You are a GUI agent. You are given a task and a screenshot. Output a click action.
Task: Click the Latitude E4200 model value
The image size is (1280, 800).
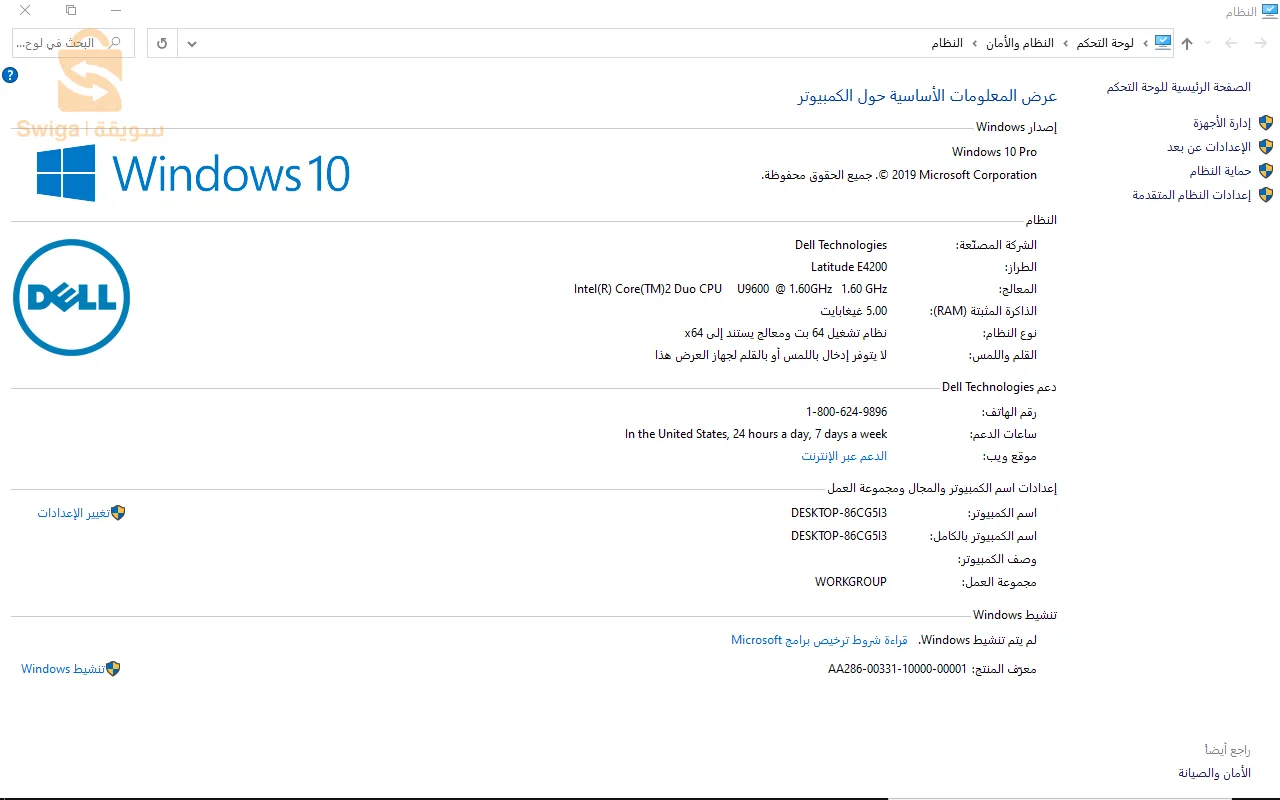point(849,267)
